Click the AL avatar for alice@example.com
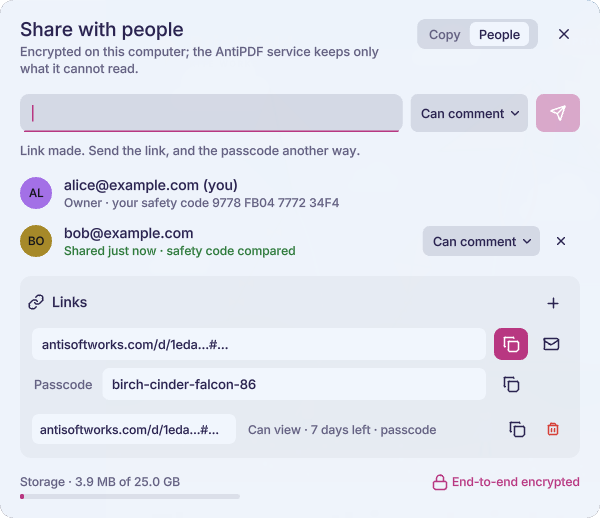 pyautogui.click(x=36, y=193)
